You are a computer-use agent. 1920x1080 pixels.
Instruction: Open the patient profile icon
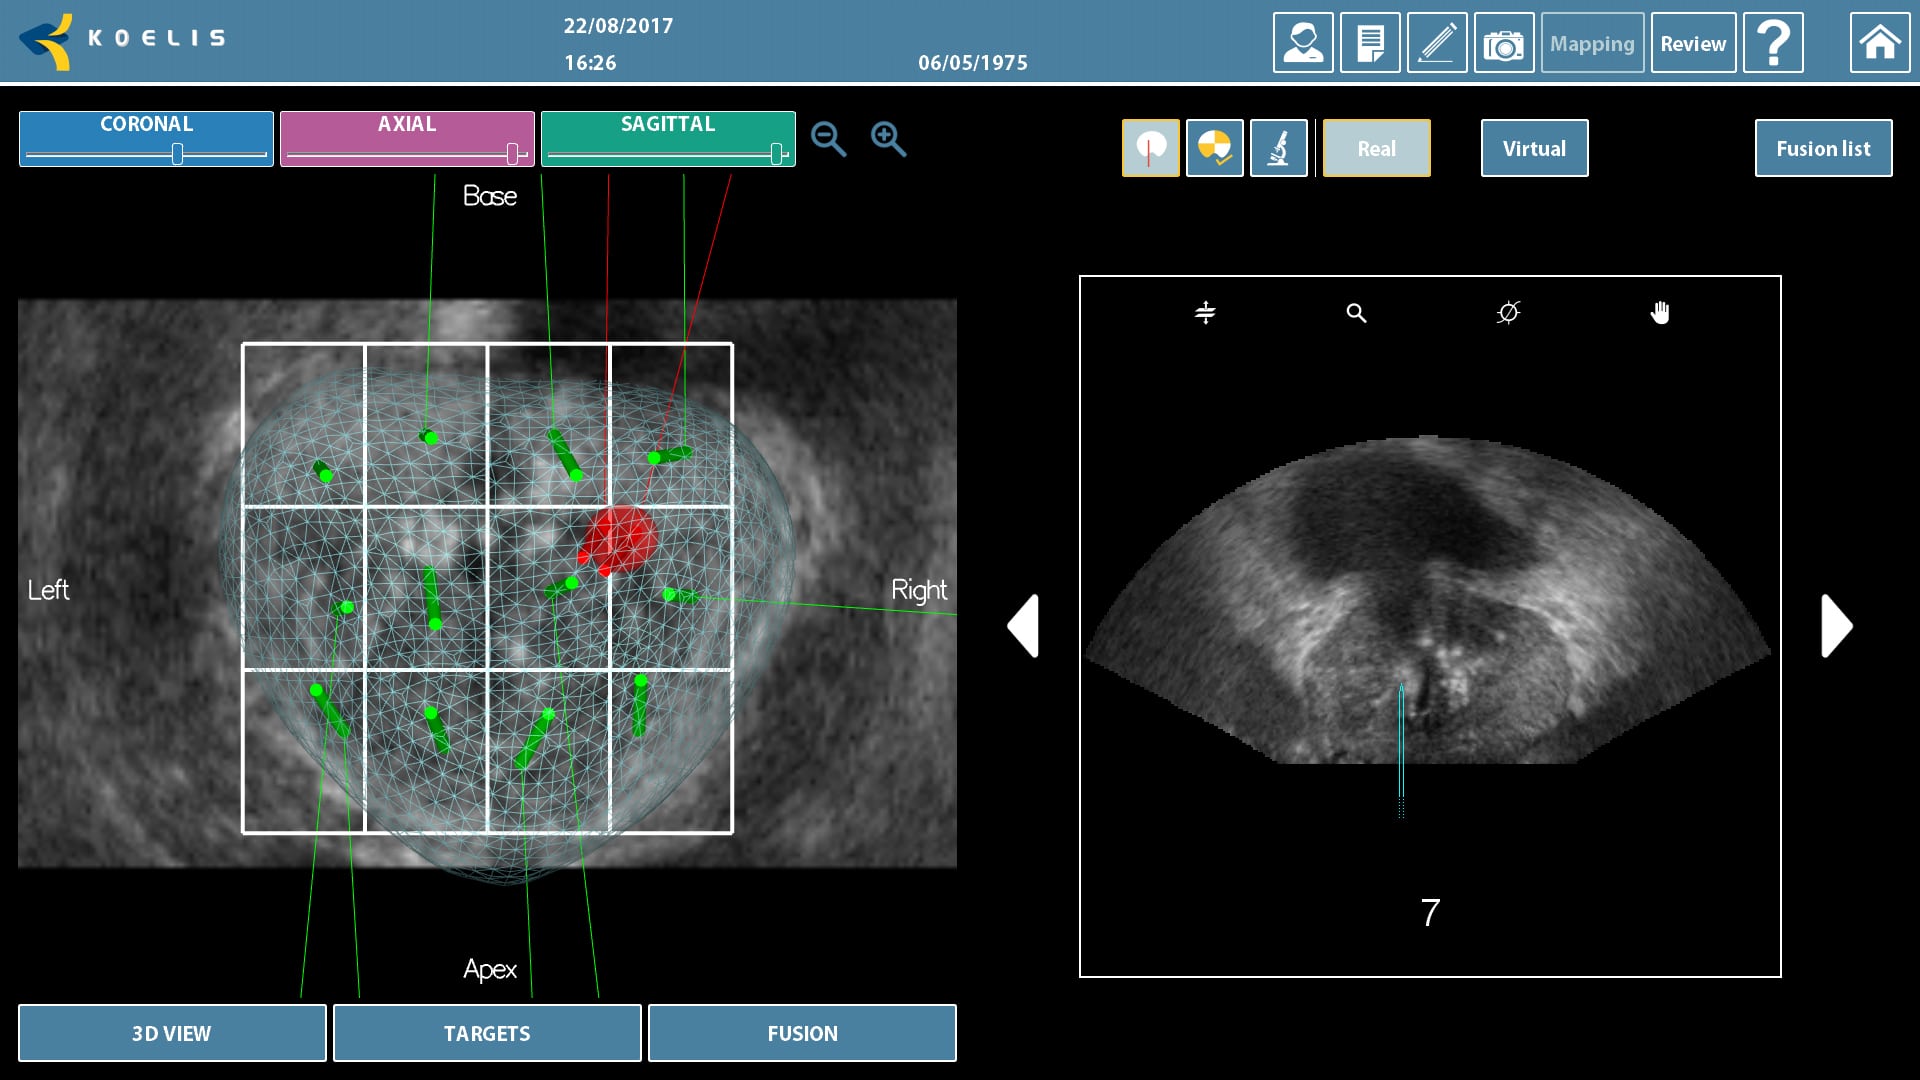[1302, 43]
